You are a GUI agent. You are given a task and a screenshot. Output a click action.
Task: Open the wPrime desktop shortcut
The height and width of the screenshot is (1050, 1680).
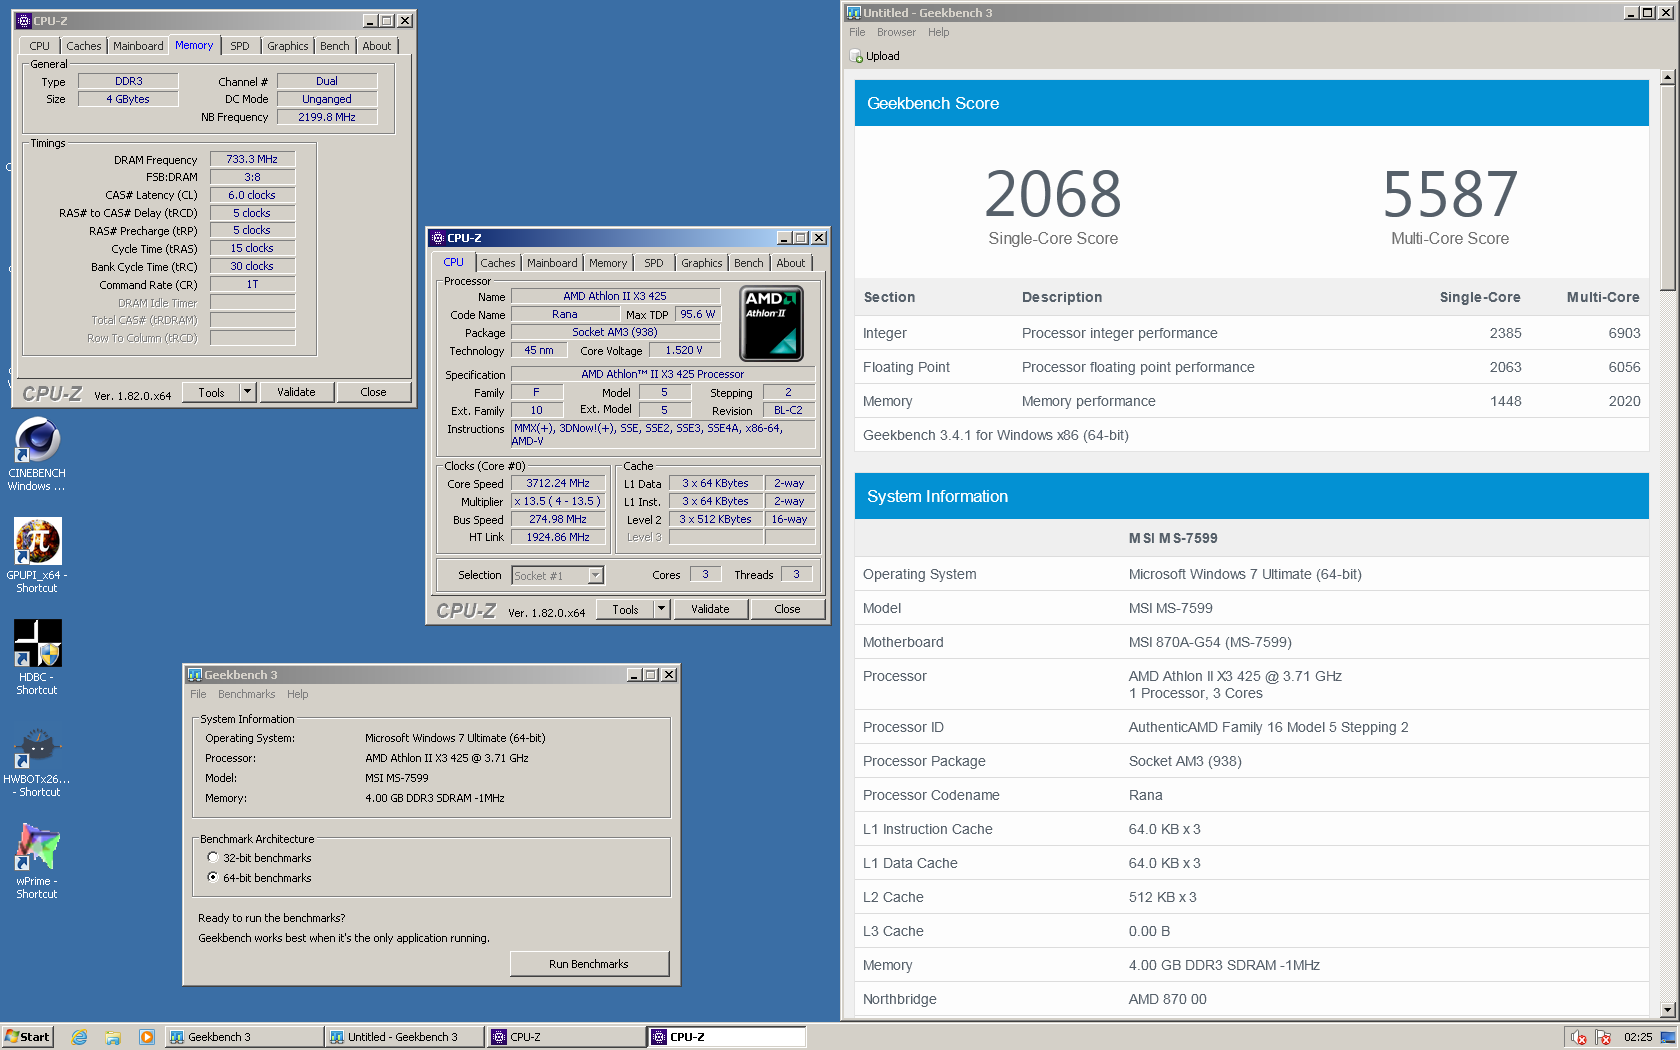(x=37, y=861)
